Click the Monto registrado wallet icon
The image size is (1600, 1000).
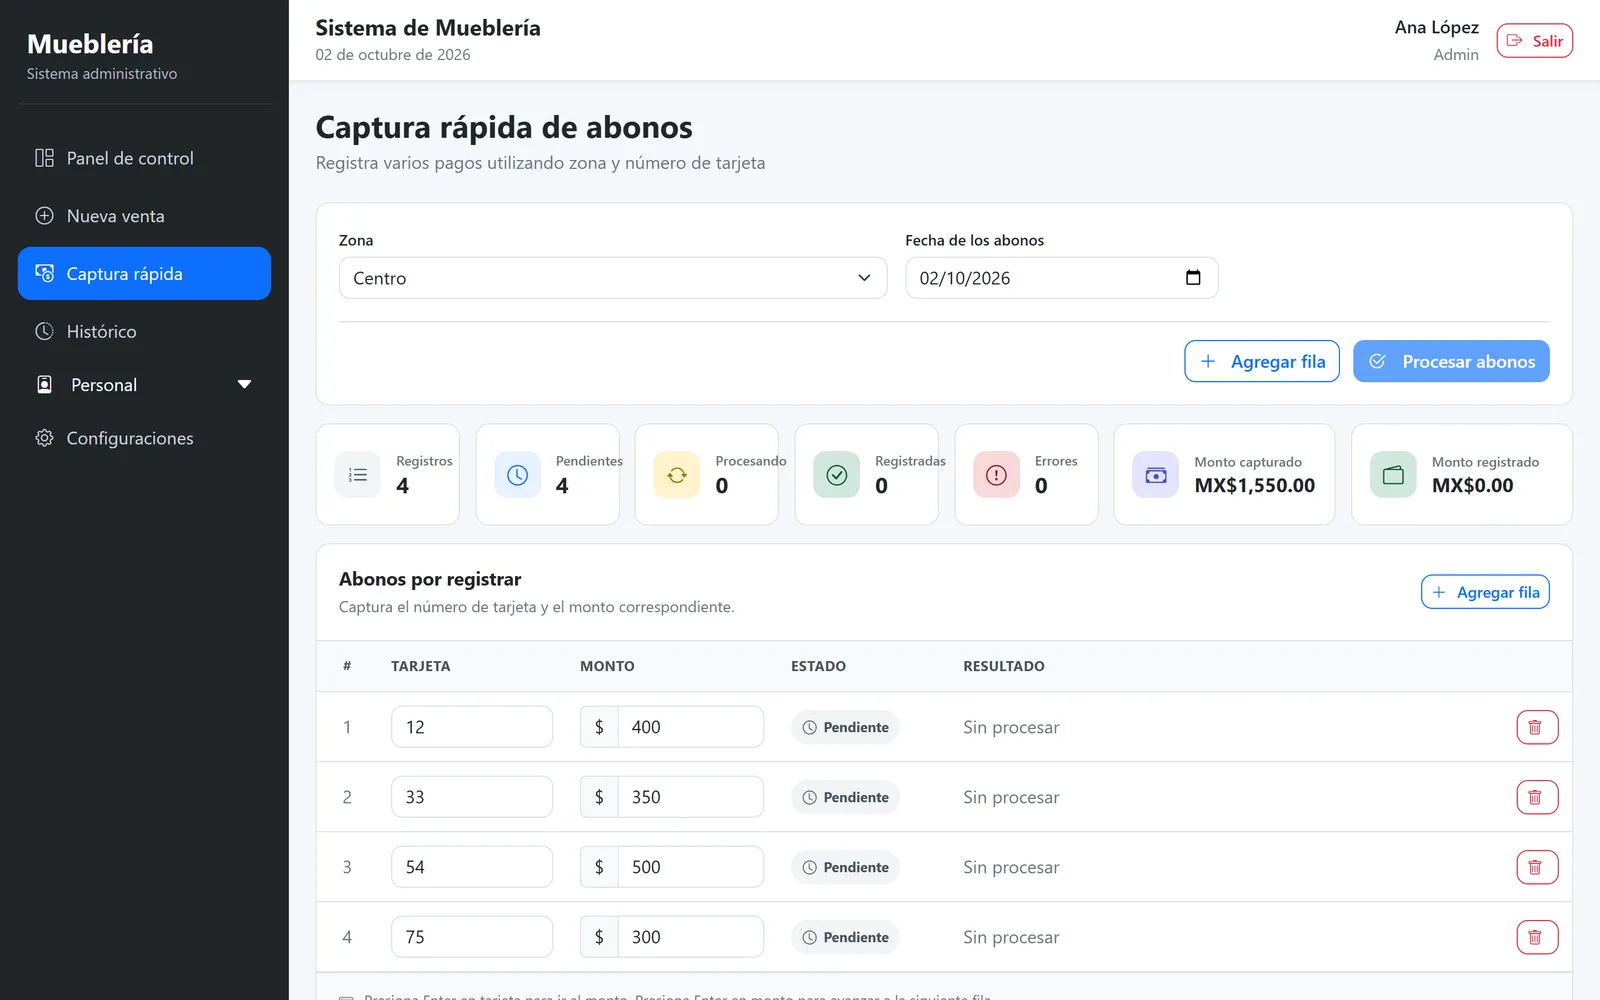click(x=1393, y=475)
